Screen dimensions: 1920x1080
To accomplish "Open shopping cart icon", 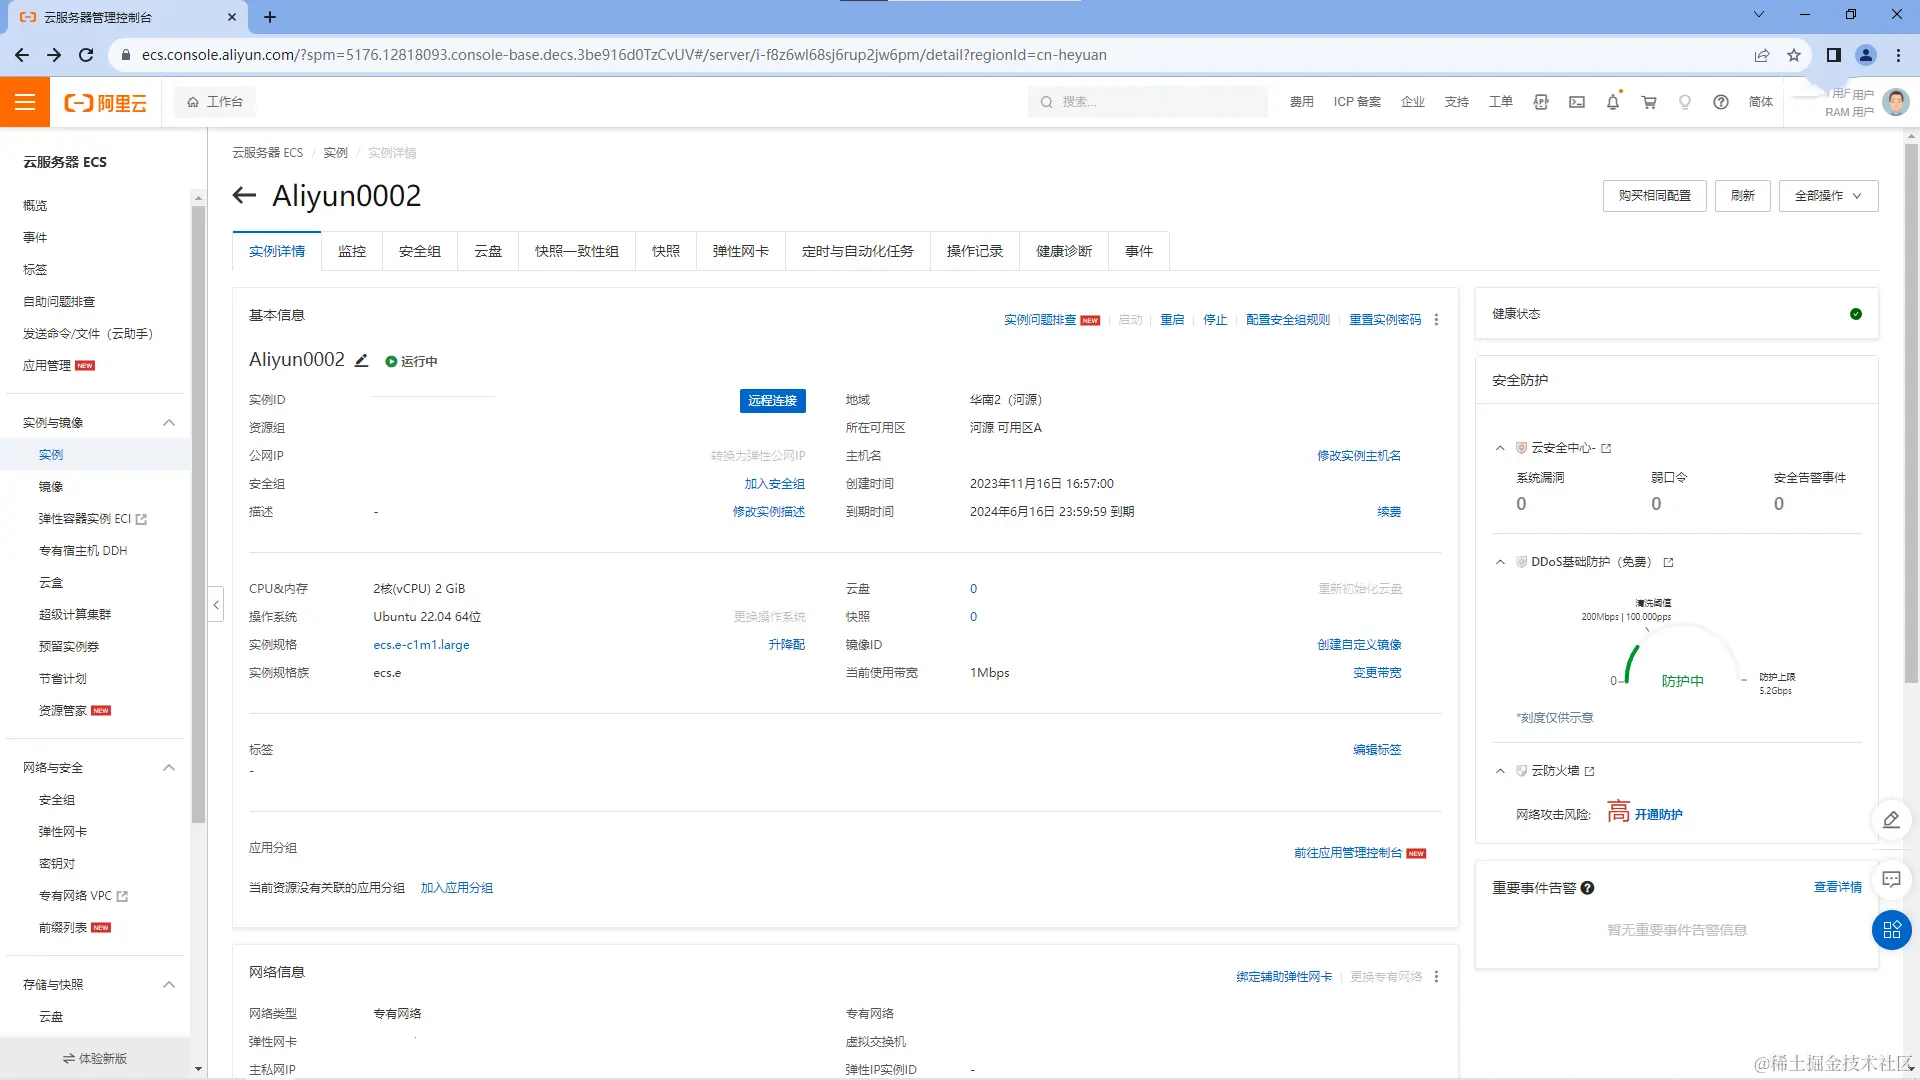I will point(1649,102).
